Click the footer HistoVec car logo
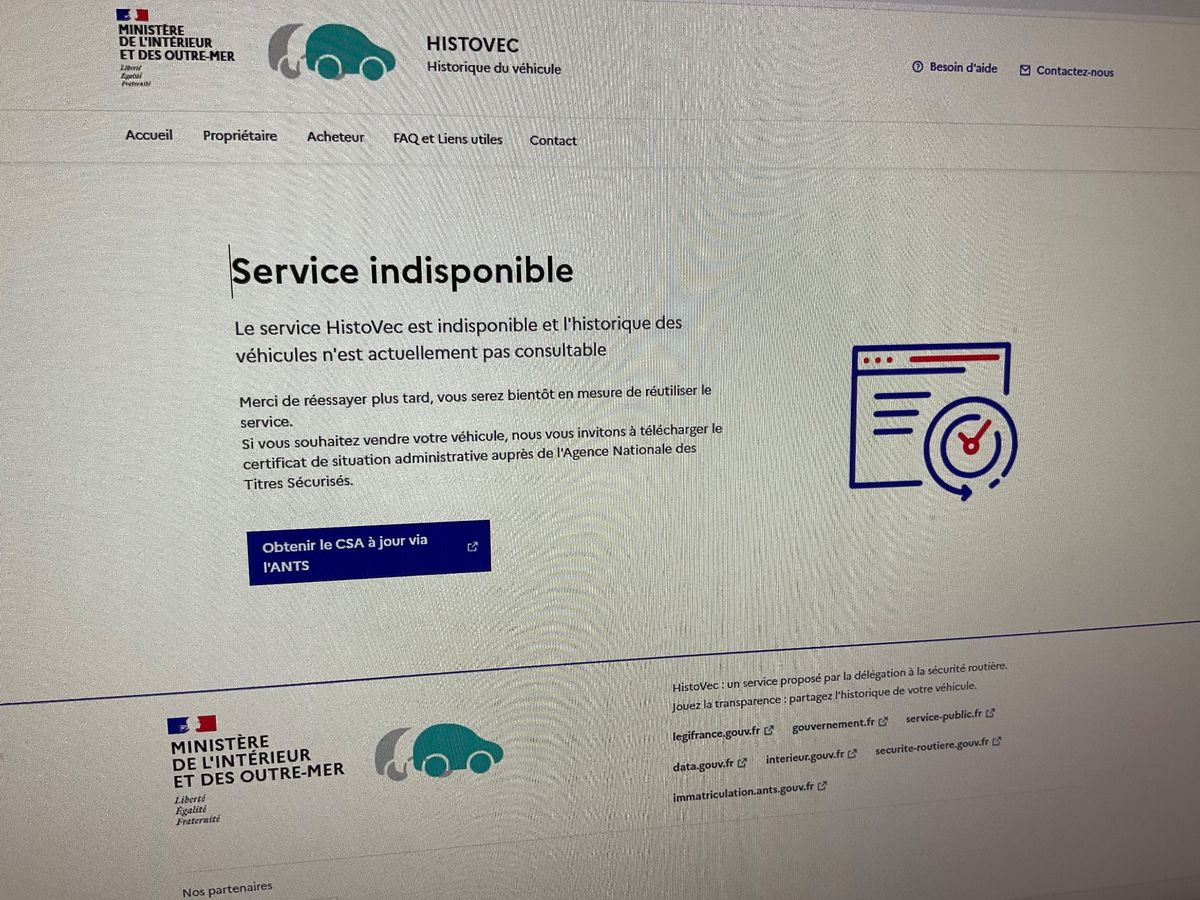1200x900 pixels. click(x=439, y=752)
